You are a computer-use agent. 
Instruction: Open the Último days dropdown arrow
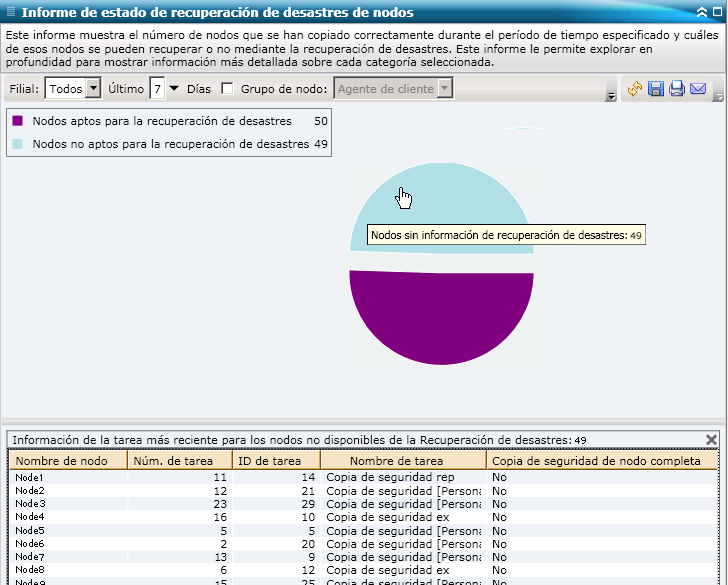[174, 89]
